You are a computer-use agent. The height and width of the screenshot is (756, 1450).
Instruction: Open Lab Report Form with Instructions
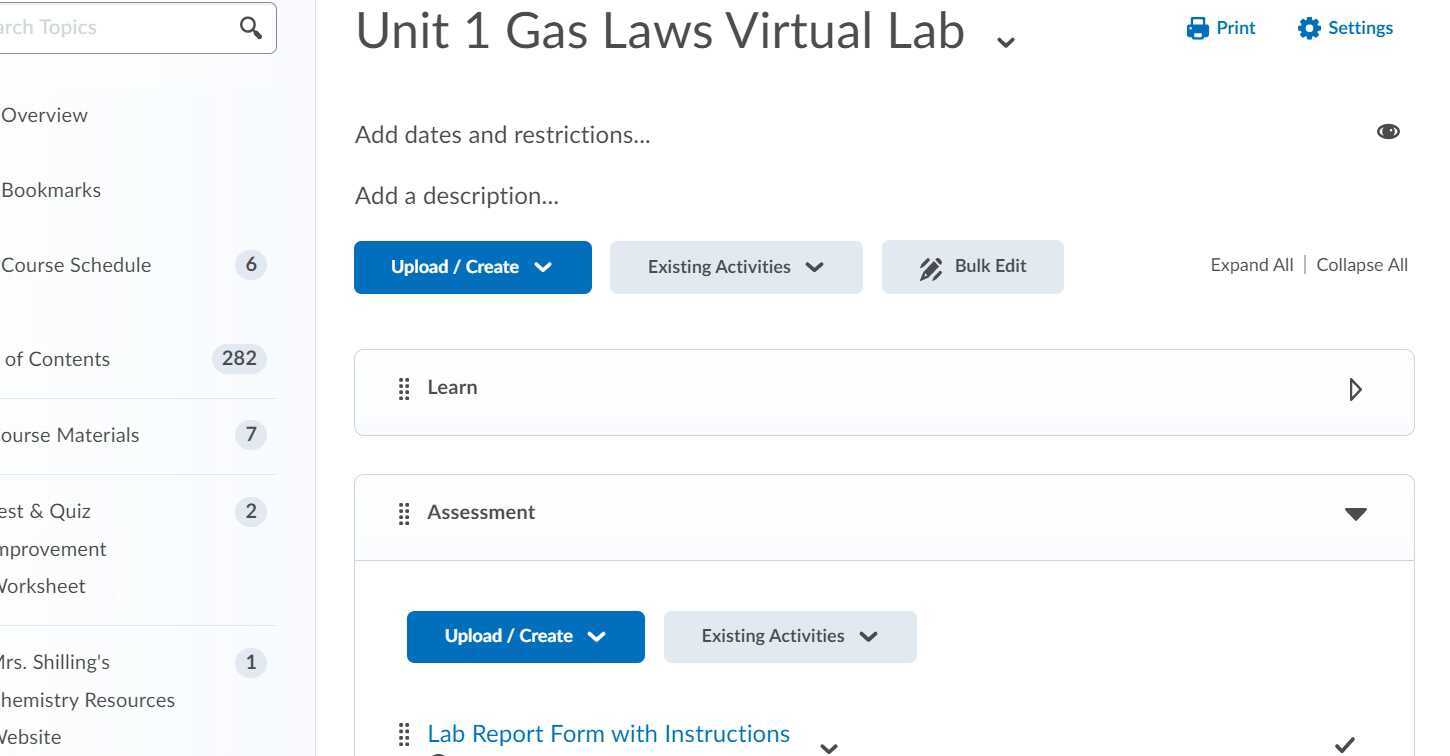(608, 733)
